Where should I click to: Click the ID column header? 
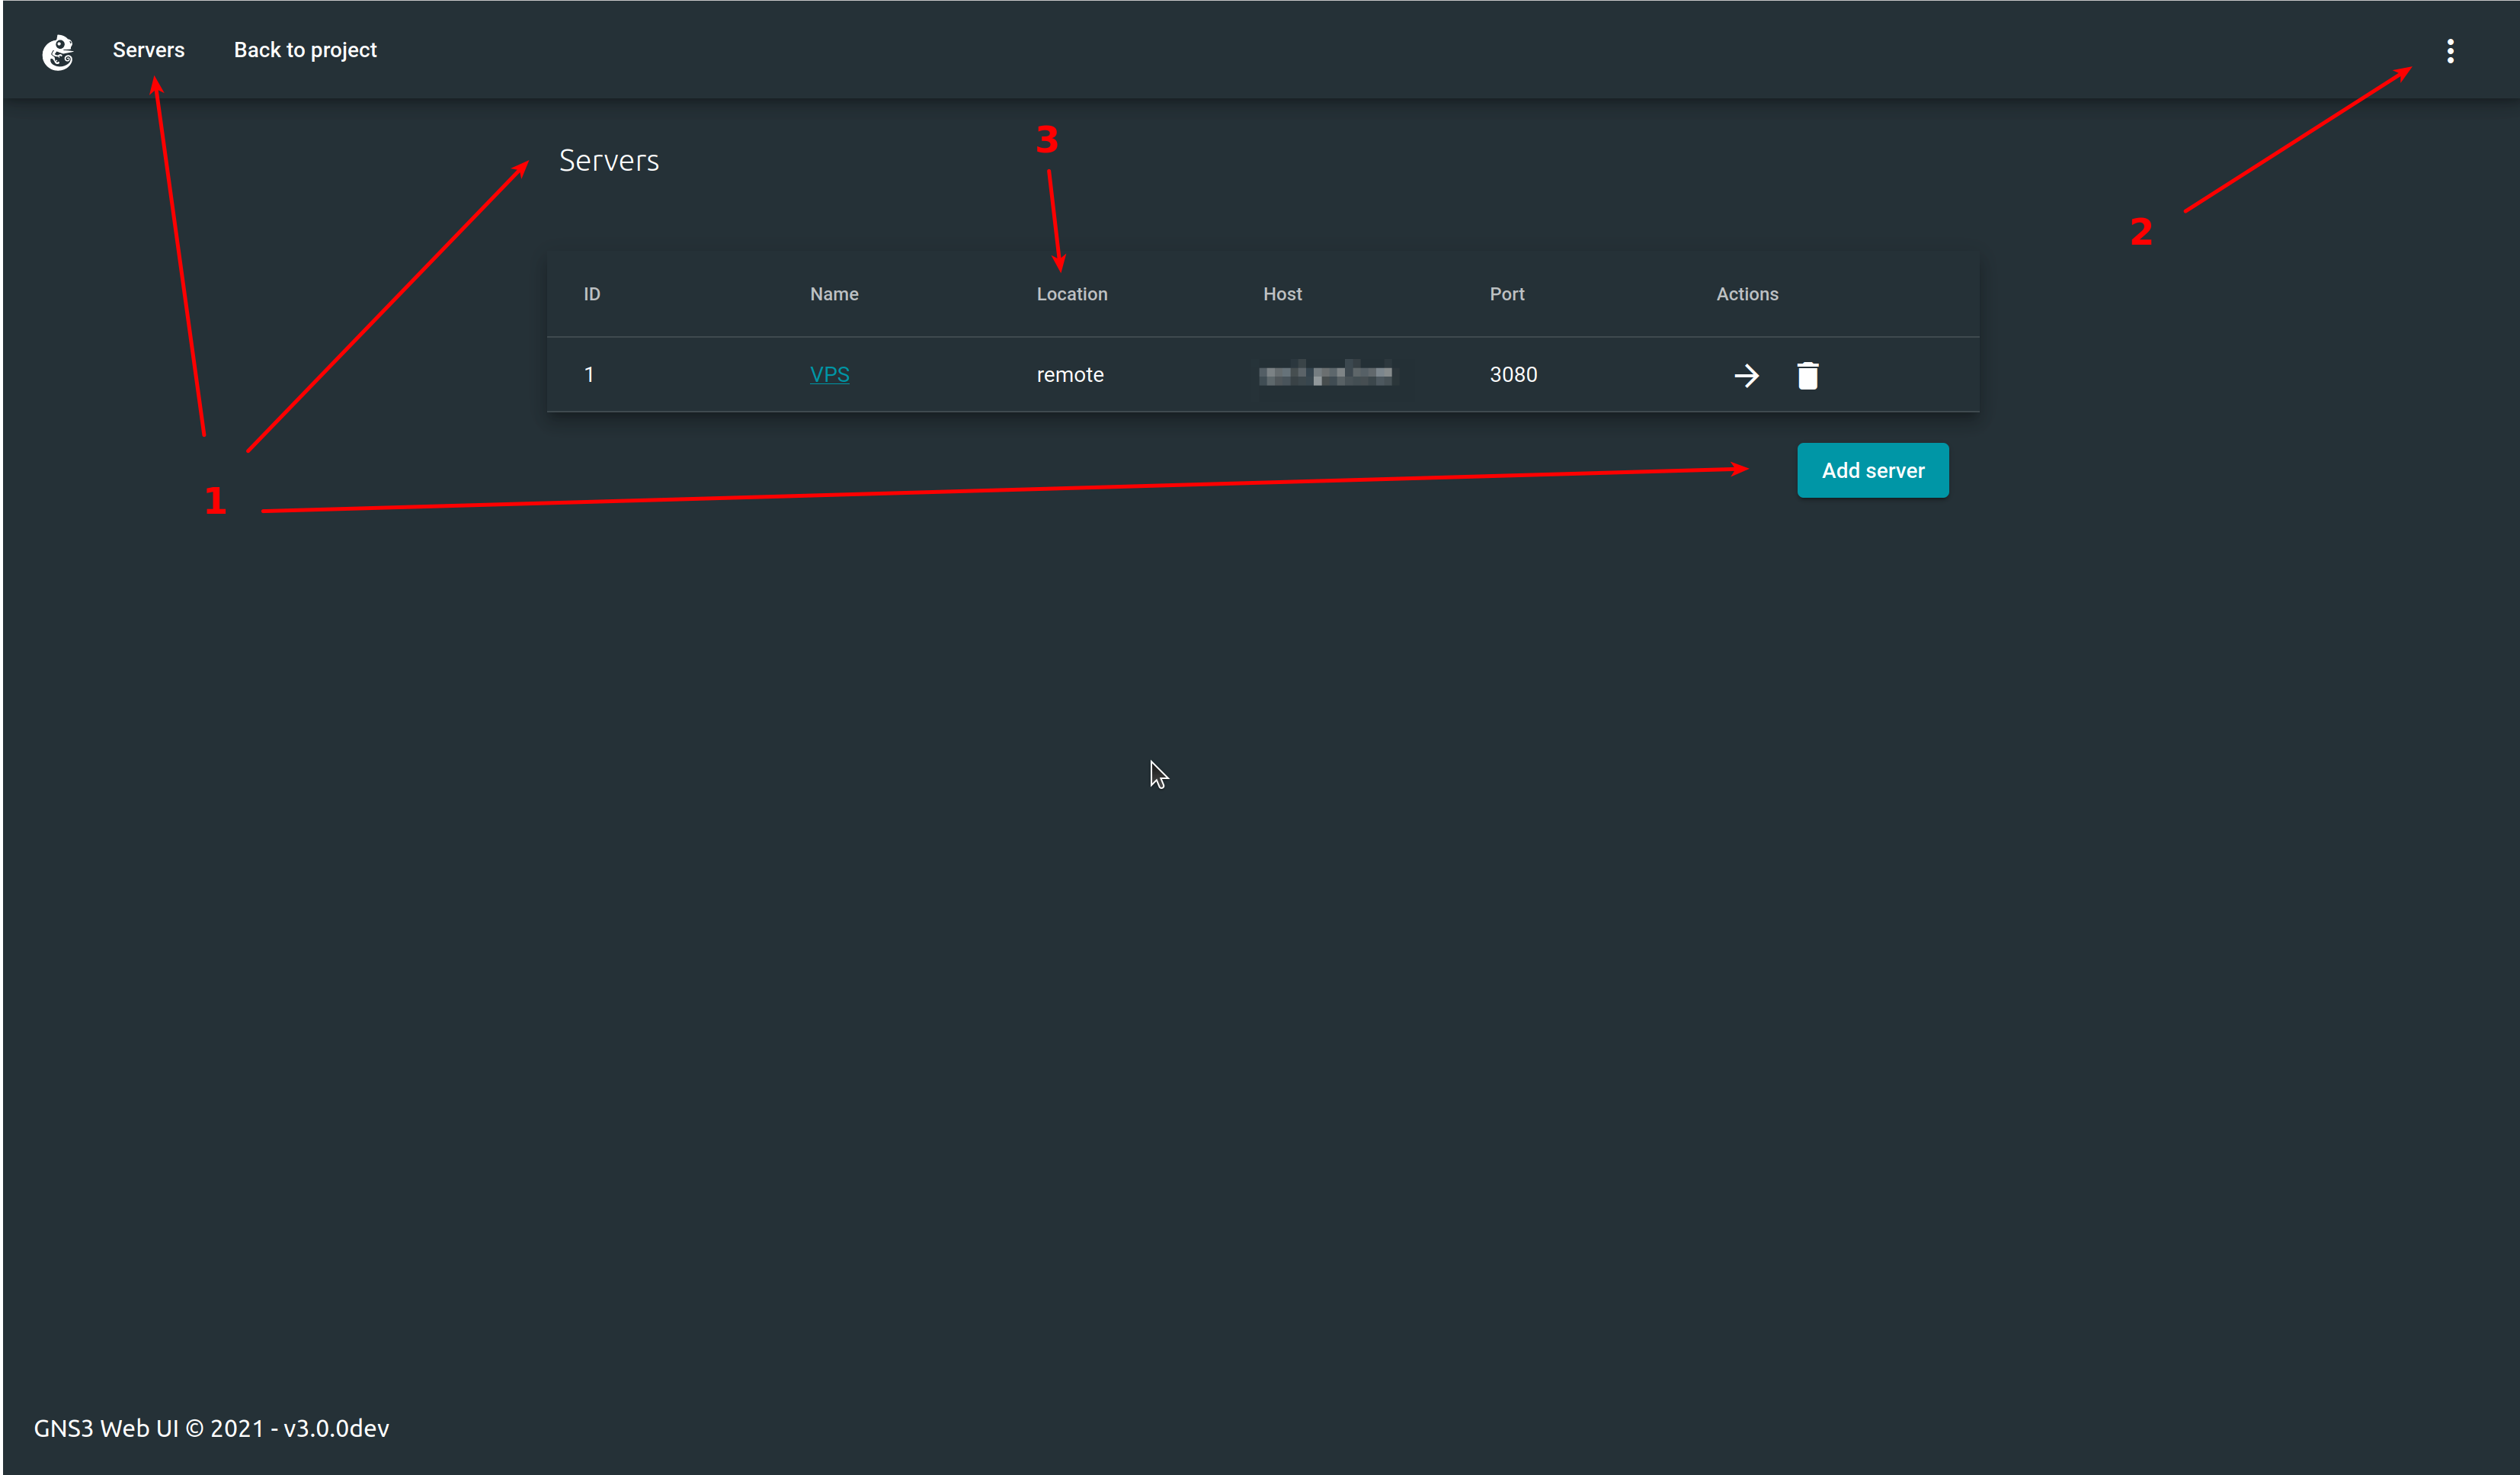[591, 293]
